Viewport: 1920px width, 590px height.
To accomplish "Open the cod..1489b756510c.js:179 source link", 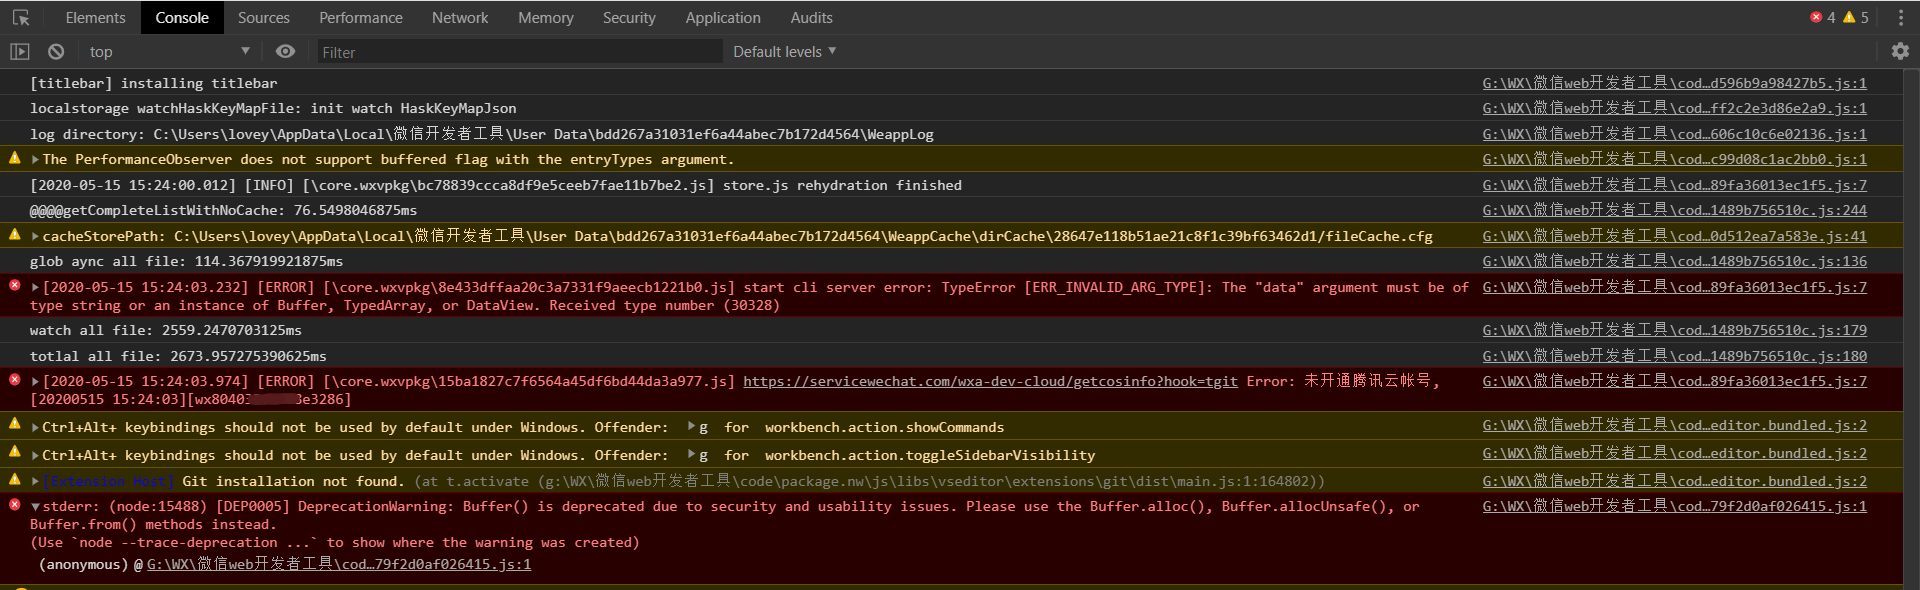I will tap(1674, 330).
